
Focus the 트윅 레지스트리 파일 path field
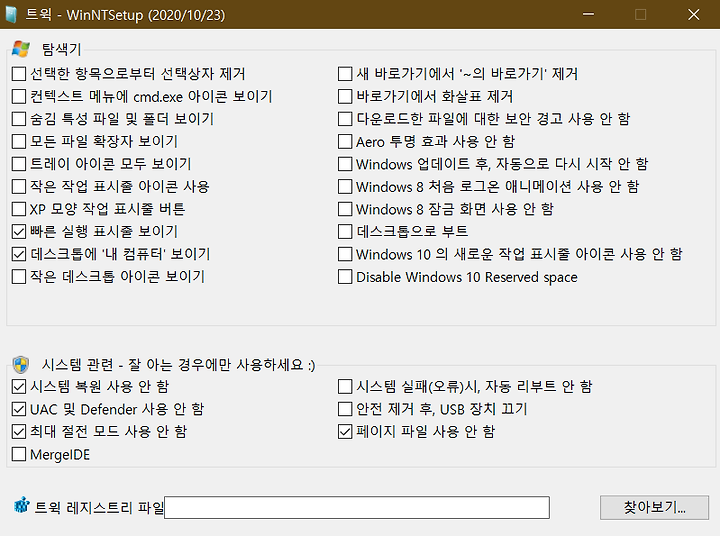tap(357, 508)
